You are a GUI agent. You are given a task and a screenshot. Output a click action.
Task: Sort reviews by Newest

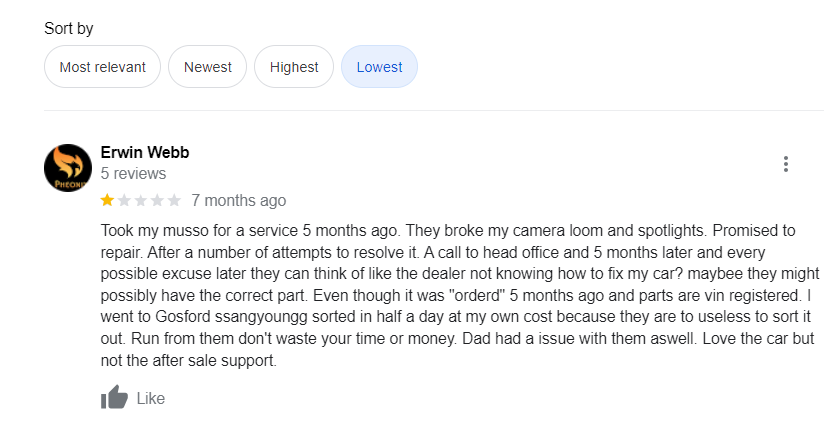207,67
